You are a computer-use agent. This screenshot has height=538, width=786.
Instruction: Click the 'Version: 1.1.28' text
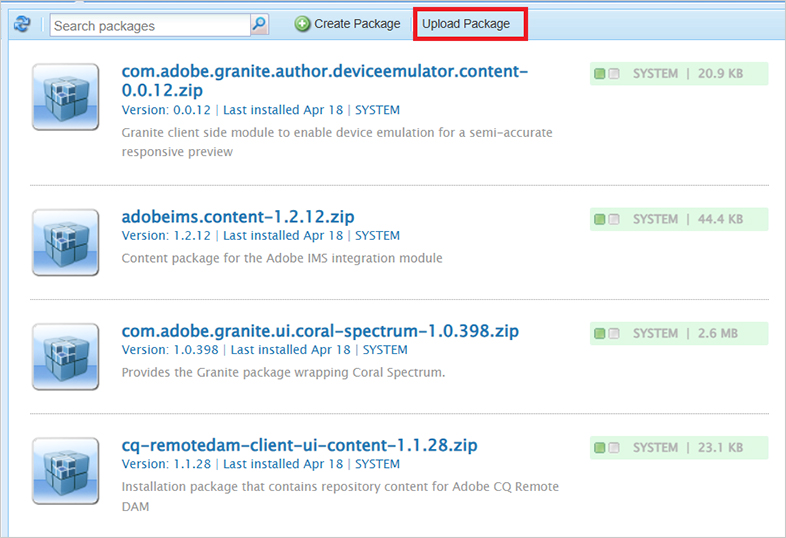point(166,464)
